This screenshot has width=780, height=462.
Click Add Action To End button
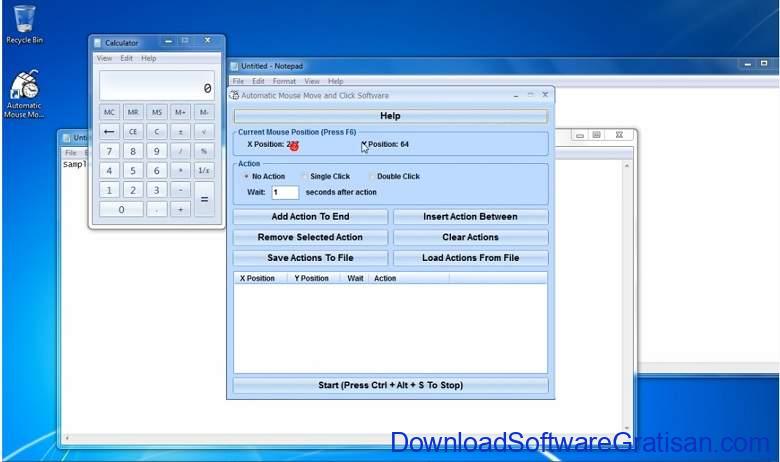(310, 217)
